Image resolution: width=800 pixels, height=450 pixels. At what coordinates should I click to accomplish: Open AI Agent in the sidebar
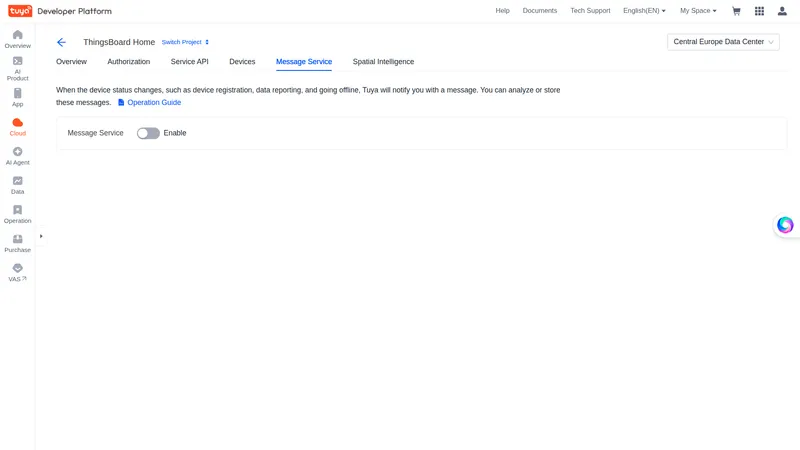[17, 156]
